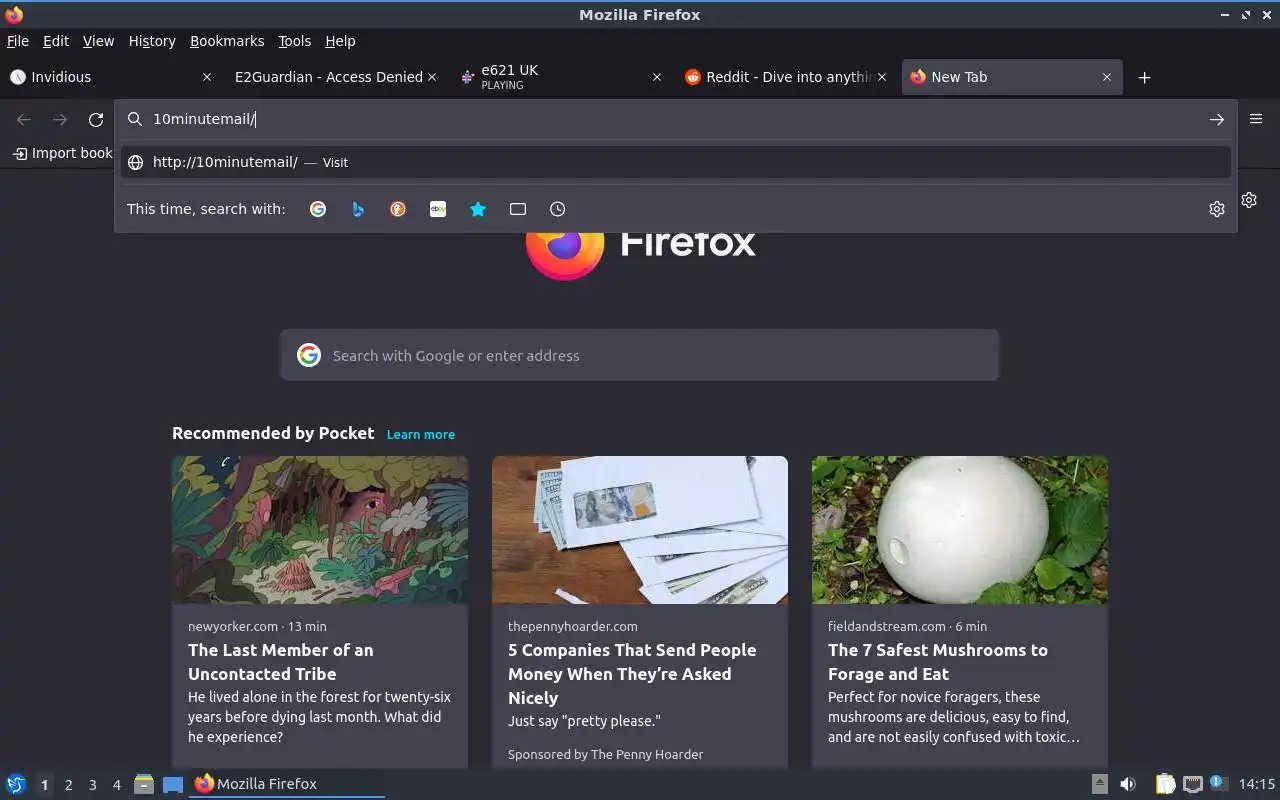Search this time with Bing

358,209
